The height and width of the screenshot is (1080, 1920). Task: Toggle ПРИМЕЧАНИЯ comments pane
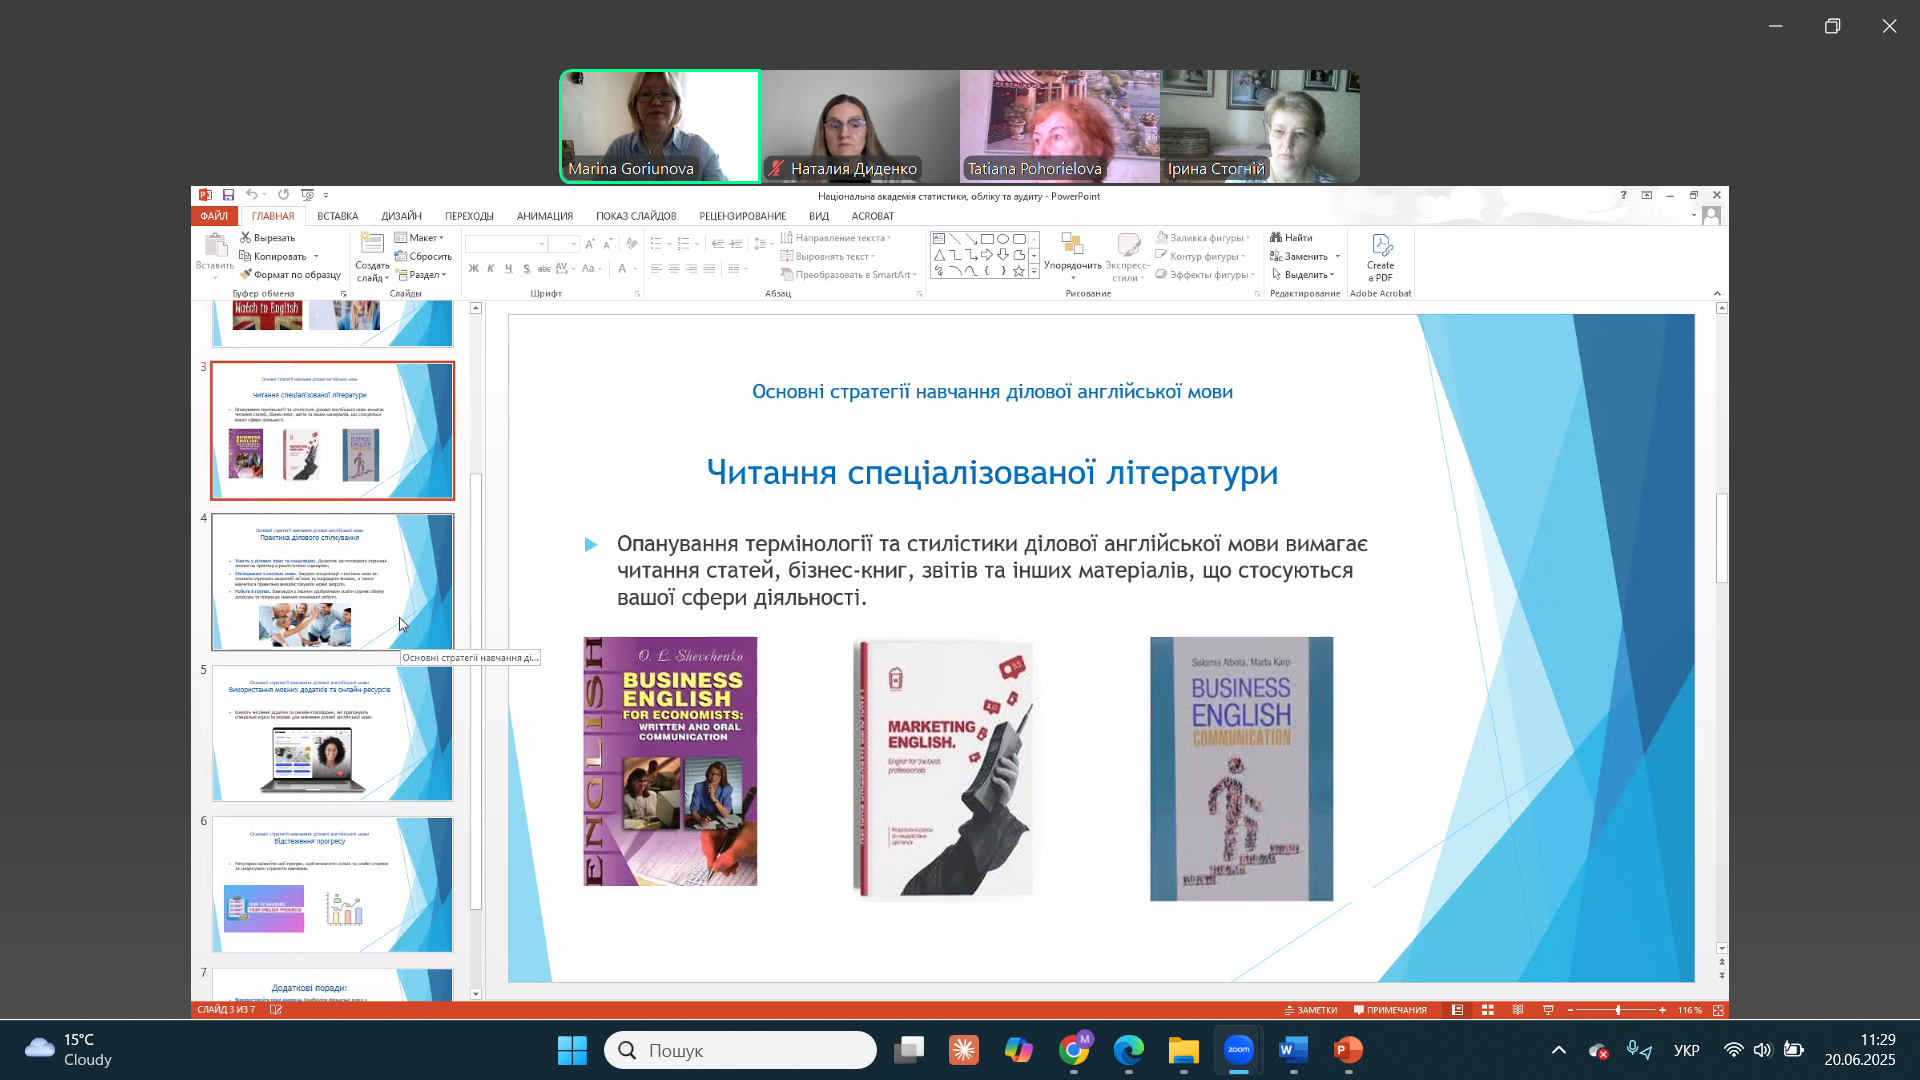point(1390,1010)
